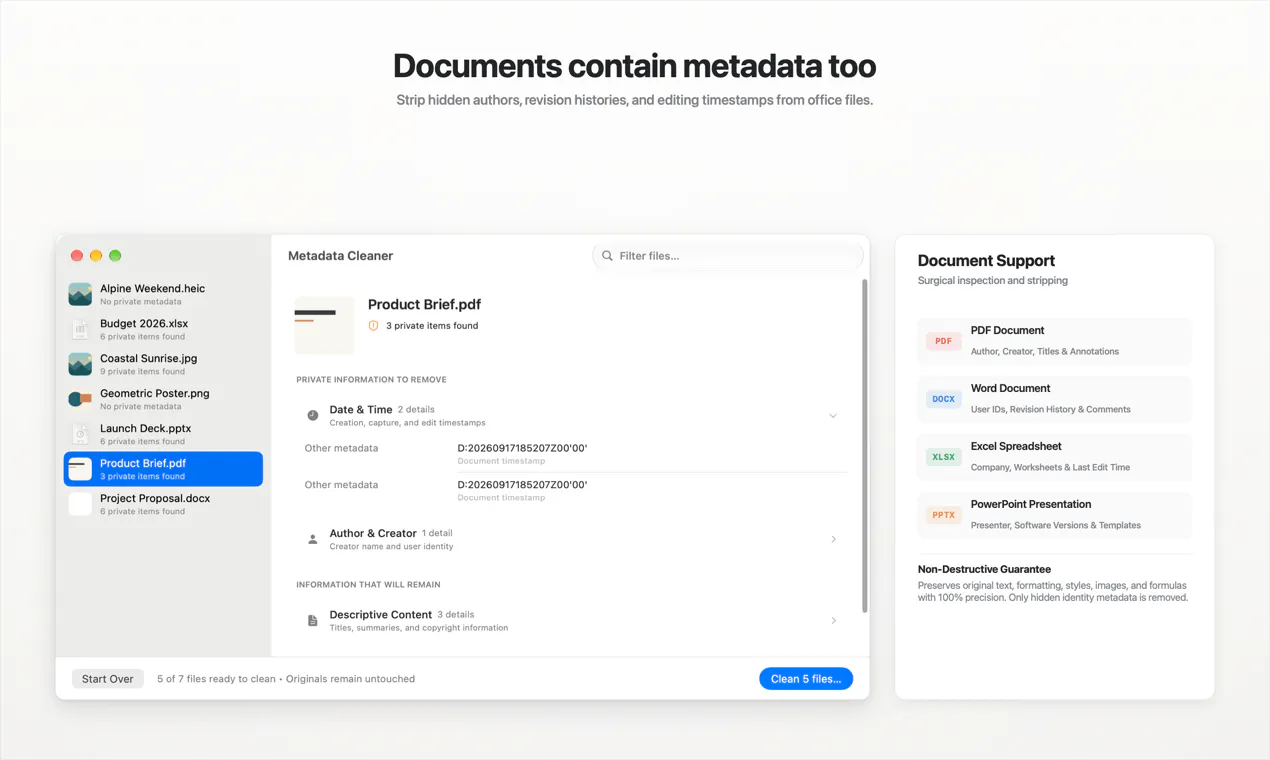Select Budget 2026.xlsx in the file list
1270x760 pixels.
163,329
